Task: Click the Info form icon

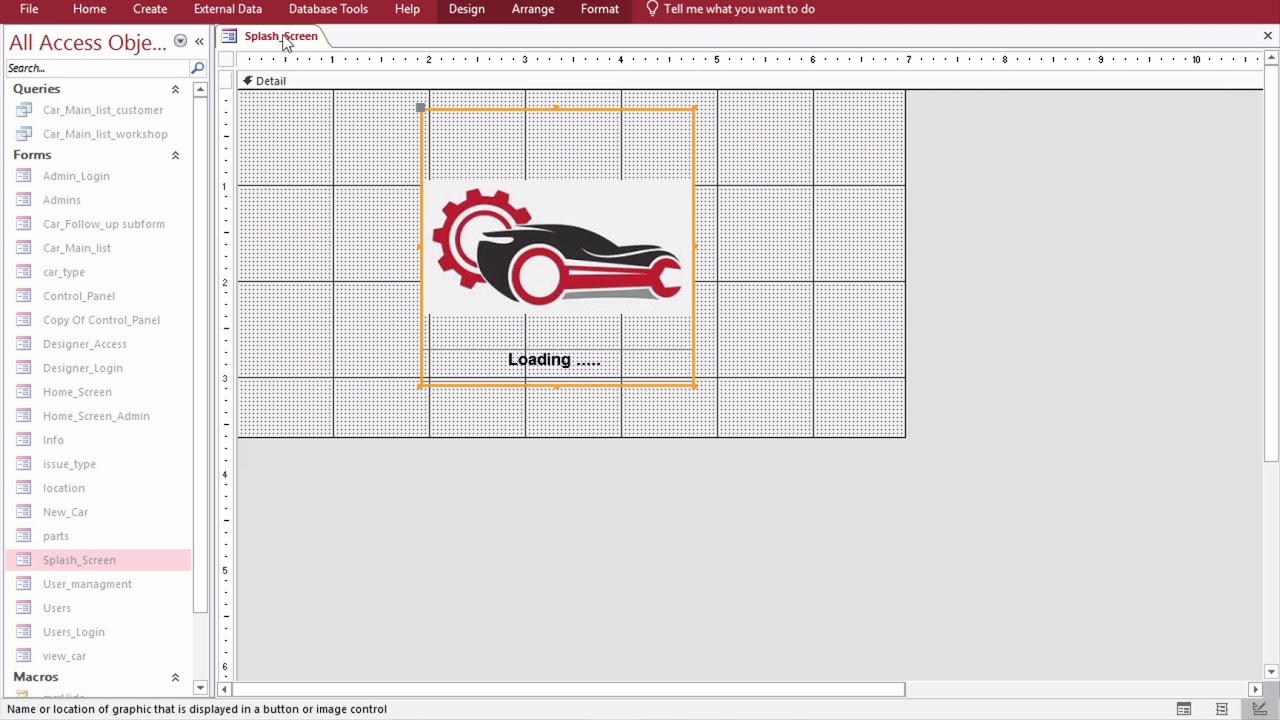Action: coord(24,440)
